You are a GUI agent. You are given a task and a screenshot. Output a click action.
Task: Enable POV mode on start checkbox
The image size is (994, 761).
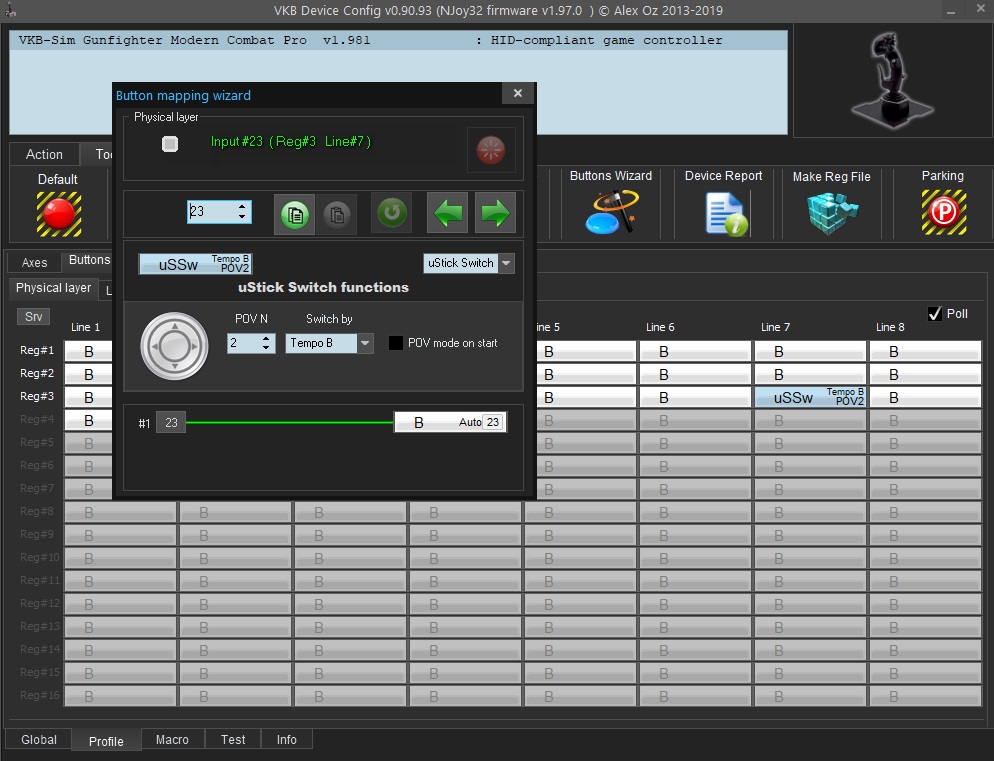coord(396,343)
